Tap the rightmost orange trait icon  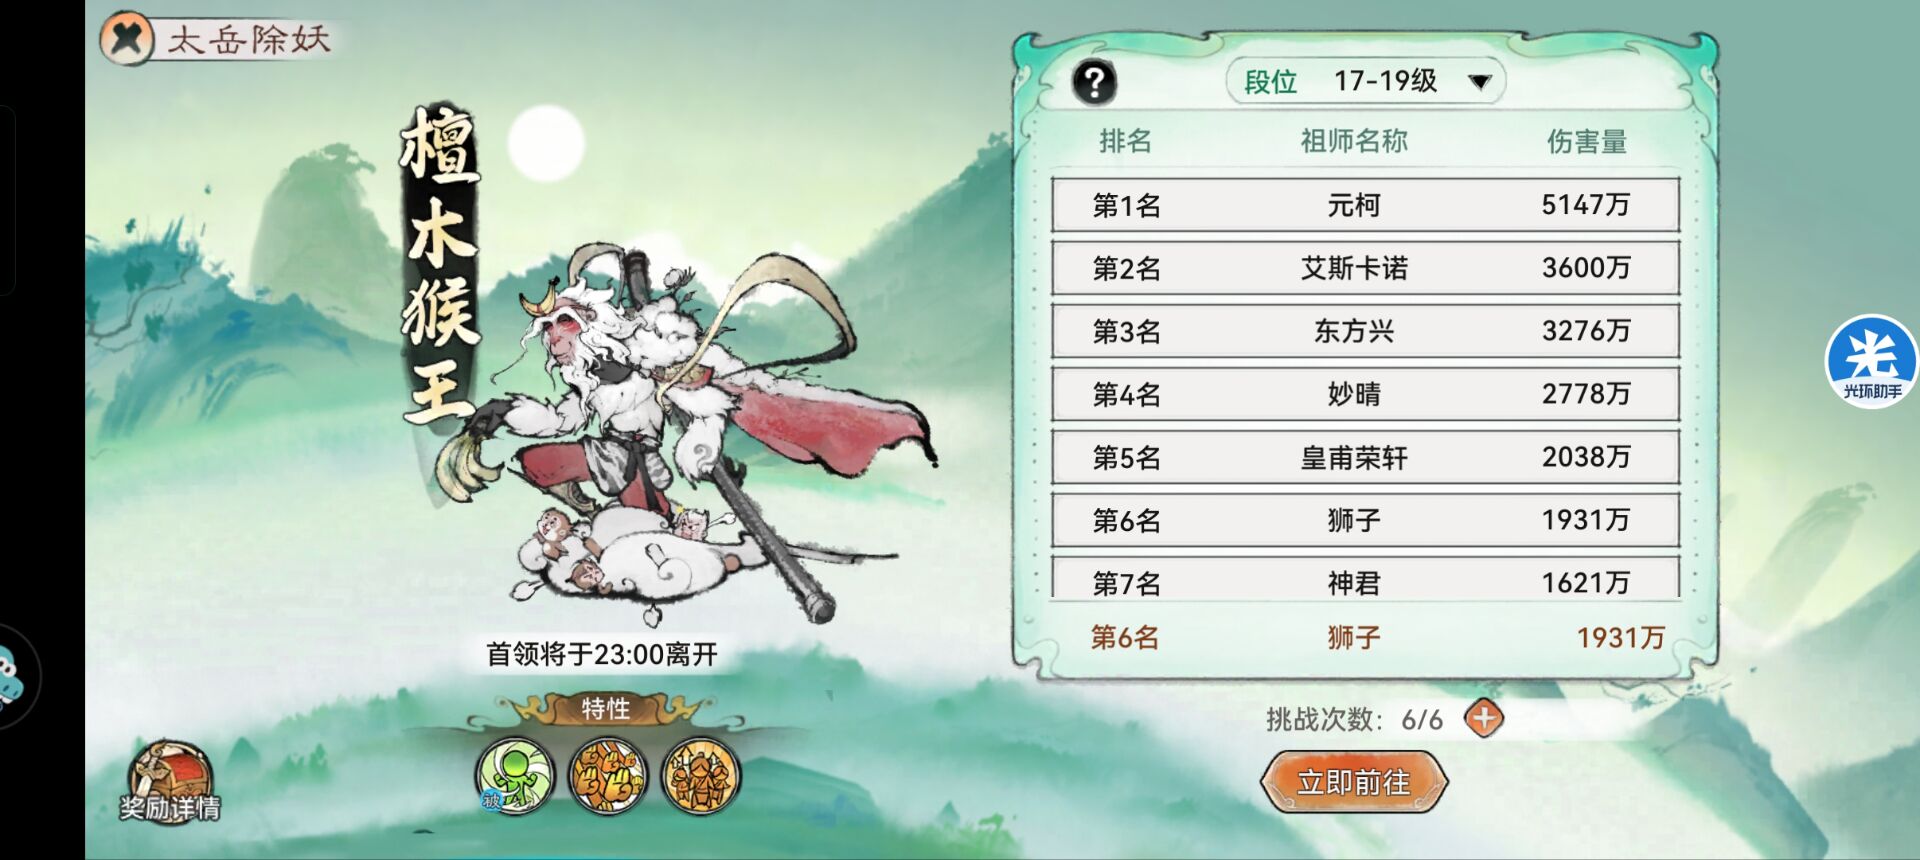click(x=701, y=776)
